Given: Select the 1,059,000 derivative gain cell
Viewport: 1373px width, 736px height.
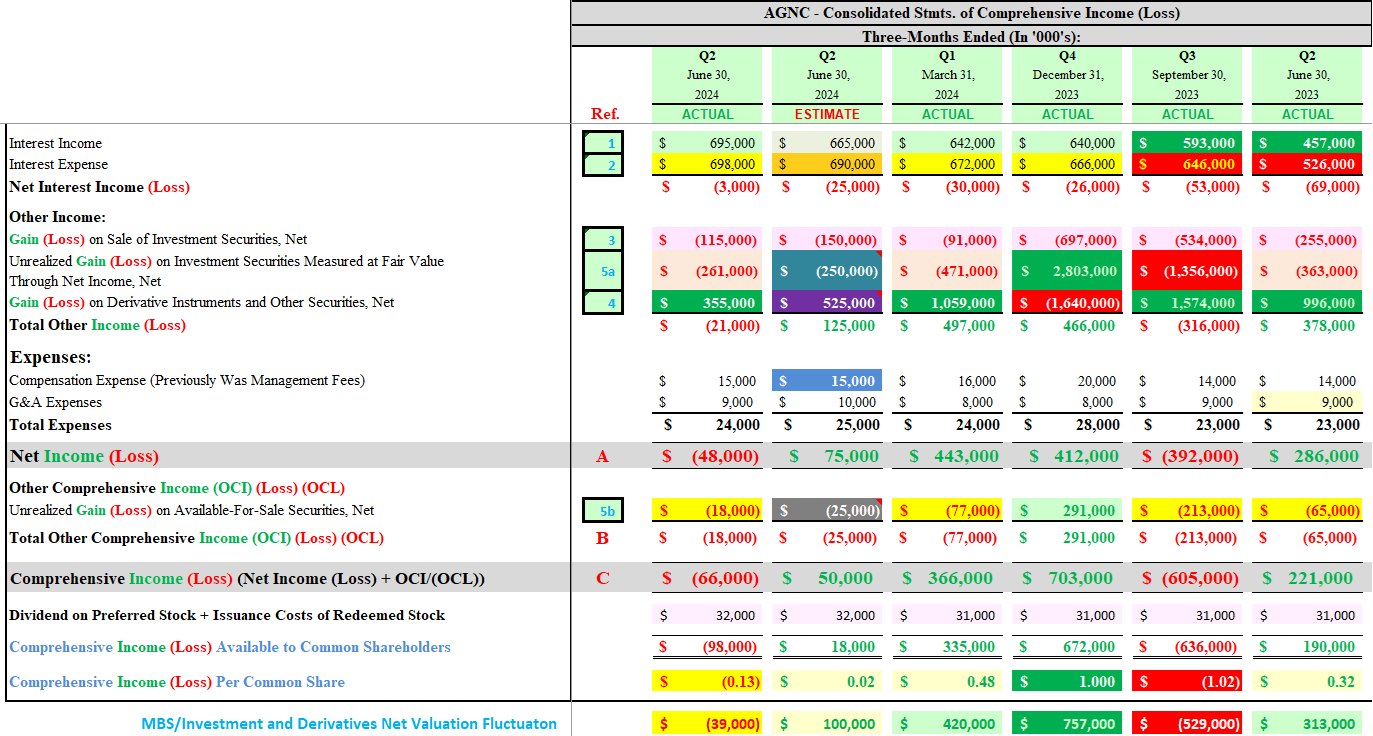Looking at the screenshot, I should pos(947,303).
